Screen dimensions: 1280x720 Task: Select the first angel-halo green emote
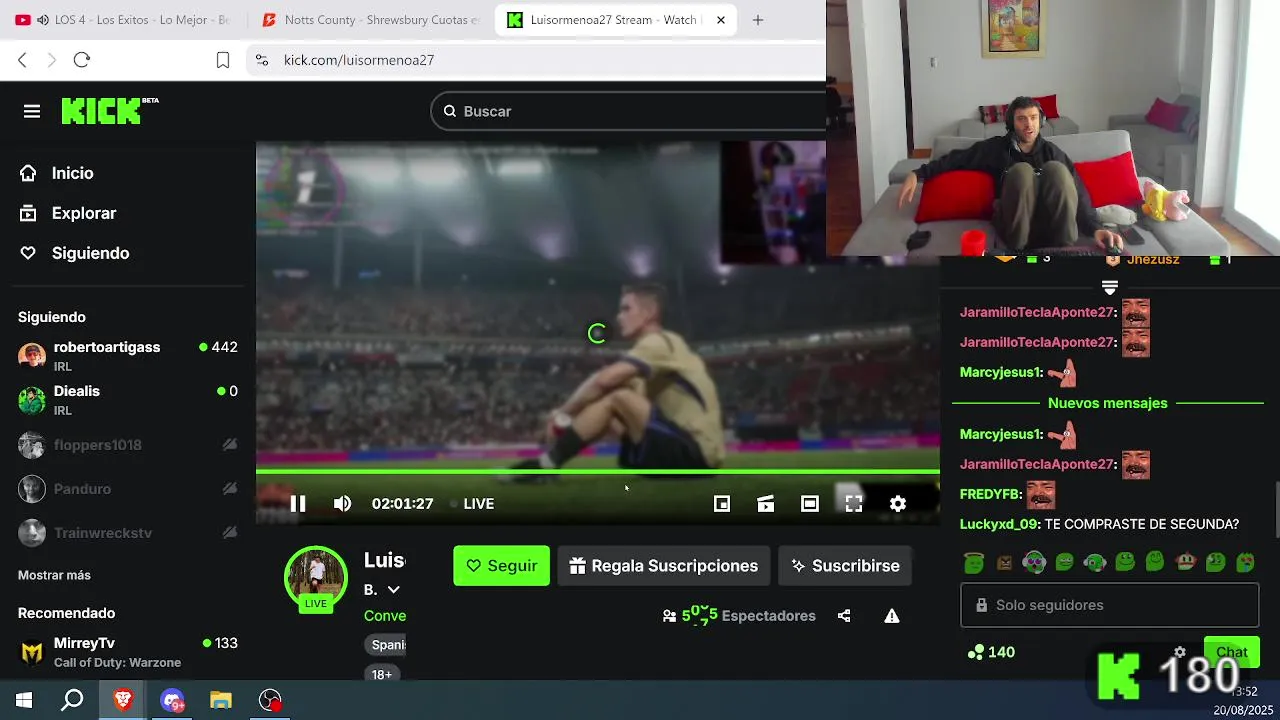974,562
